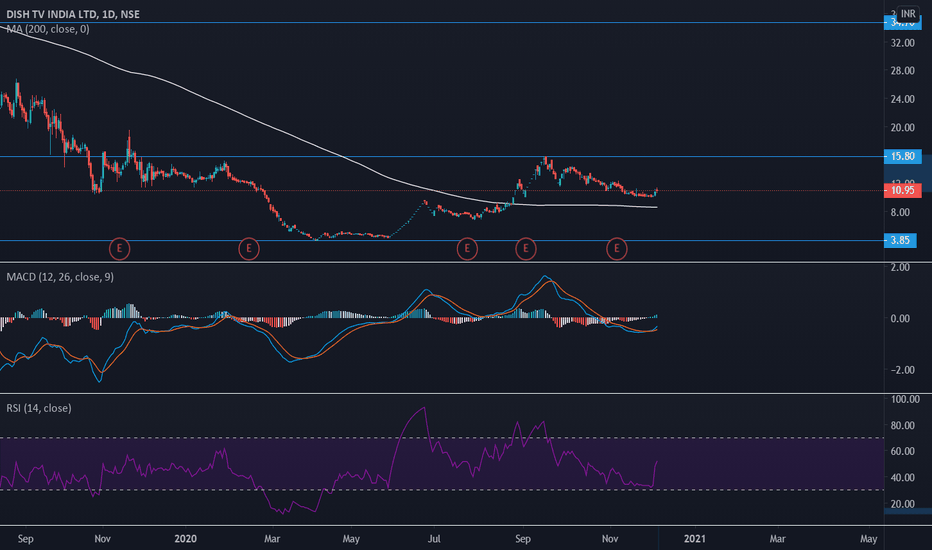This screenshot has height=550, width=932.
Task: Click the 2021 label on the time axis
Action: (695, 539)
